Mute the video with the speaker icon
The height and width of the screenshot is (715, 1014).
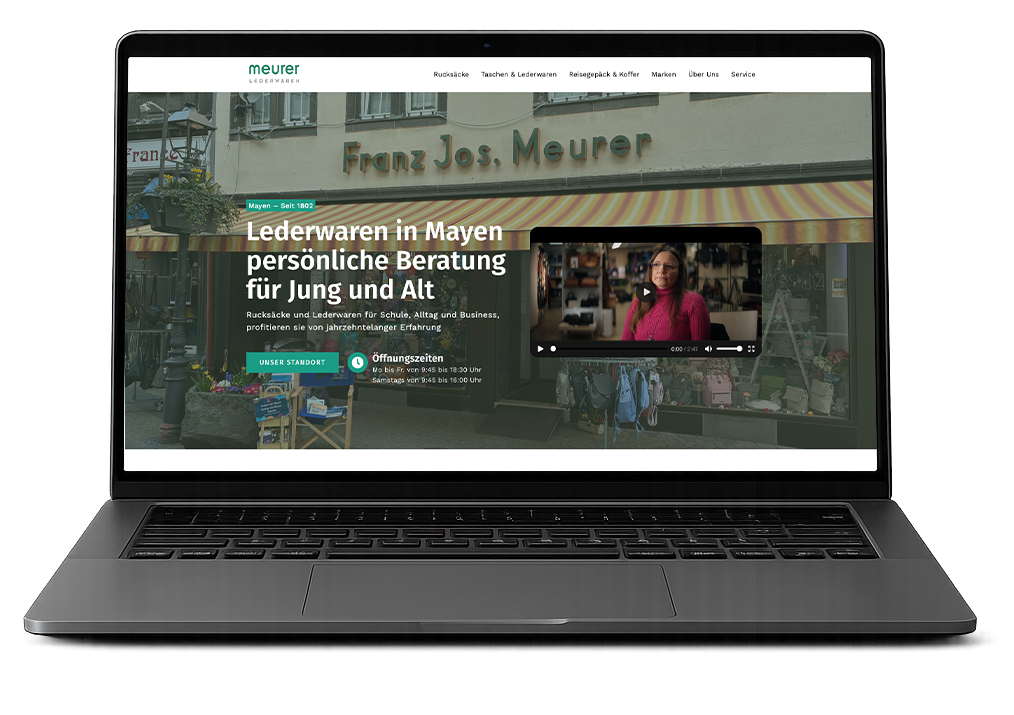pyautogui.click(x=708, y=348)
